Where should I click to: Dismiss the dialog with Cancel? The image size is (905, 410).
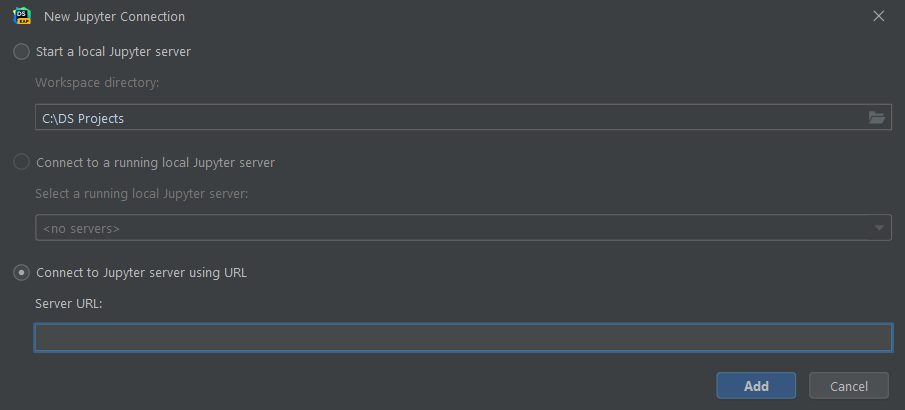click(848, 386)
